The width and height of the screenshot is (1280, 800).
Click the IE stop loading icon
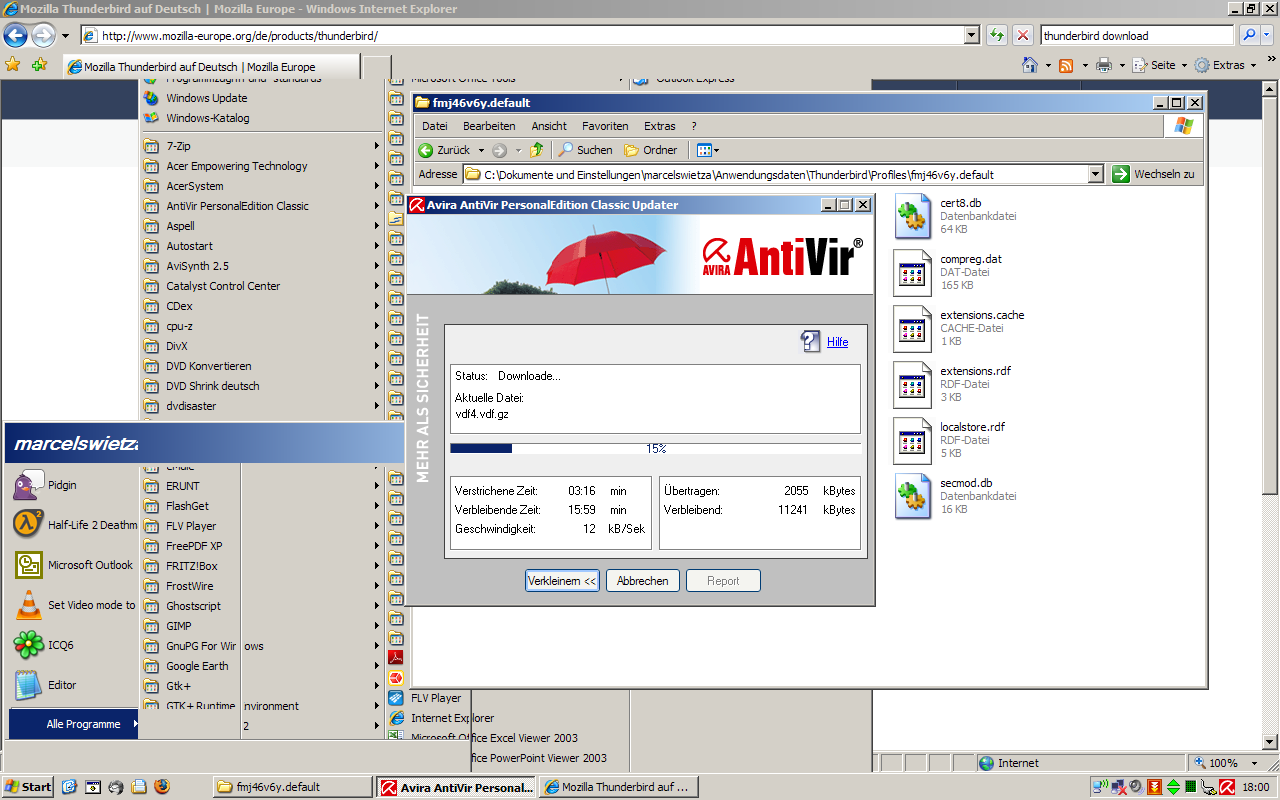point(1023,35)
